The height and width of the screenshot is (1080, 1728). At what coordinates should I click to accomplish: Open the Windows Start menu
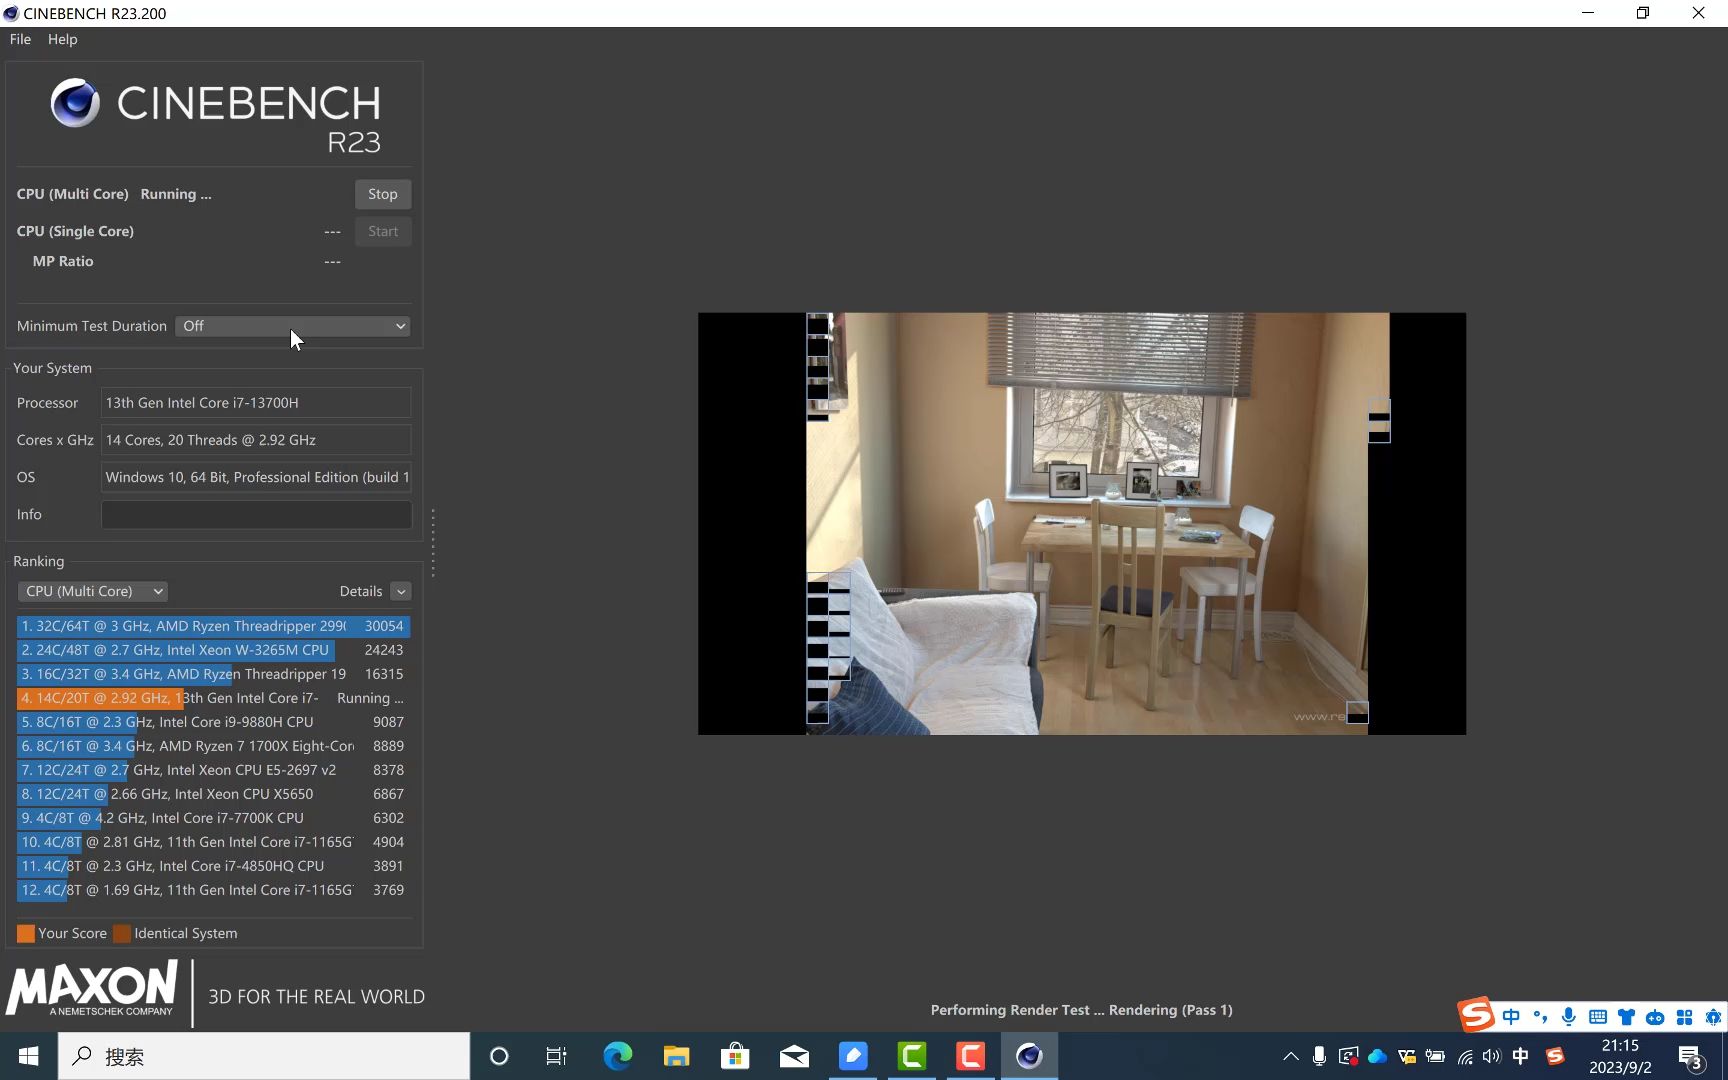tap(28, 1056)
